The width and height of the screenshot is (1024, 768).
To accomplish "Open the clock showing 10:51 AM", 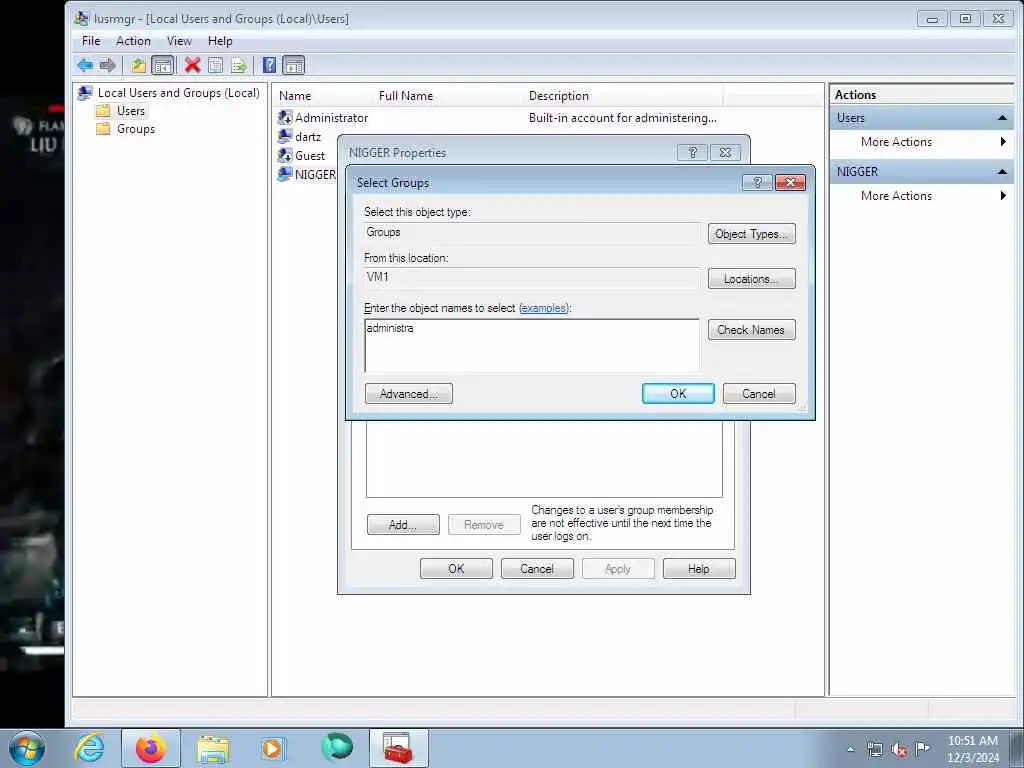I will (972, 741).
